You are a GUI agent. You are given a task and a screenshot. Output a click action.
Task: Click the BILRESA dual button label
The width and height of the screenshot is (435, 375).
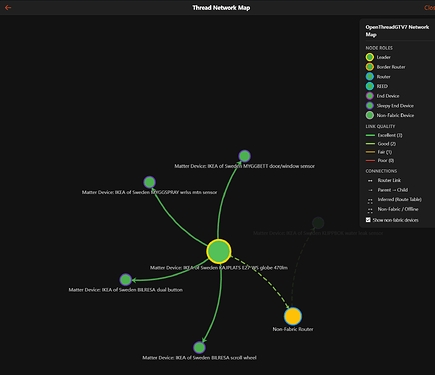pyautogui.click(x=126, y=290)
